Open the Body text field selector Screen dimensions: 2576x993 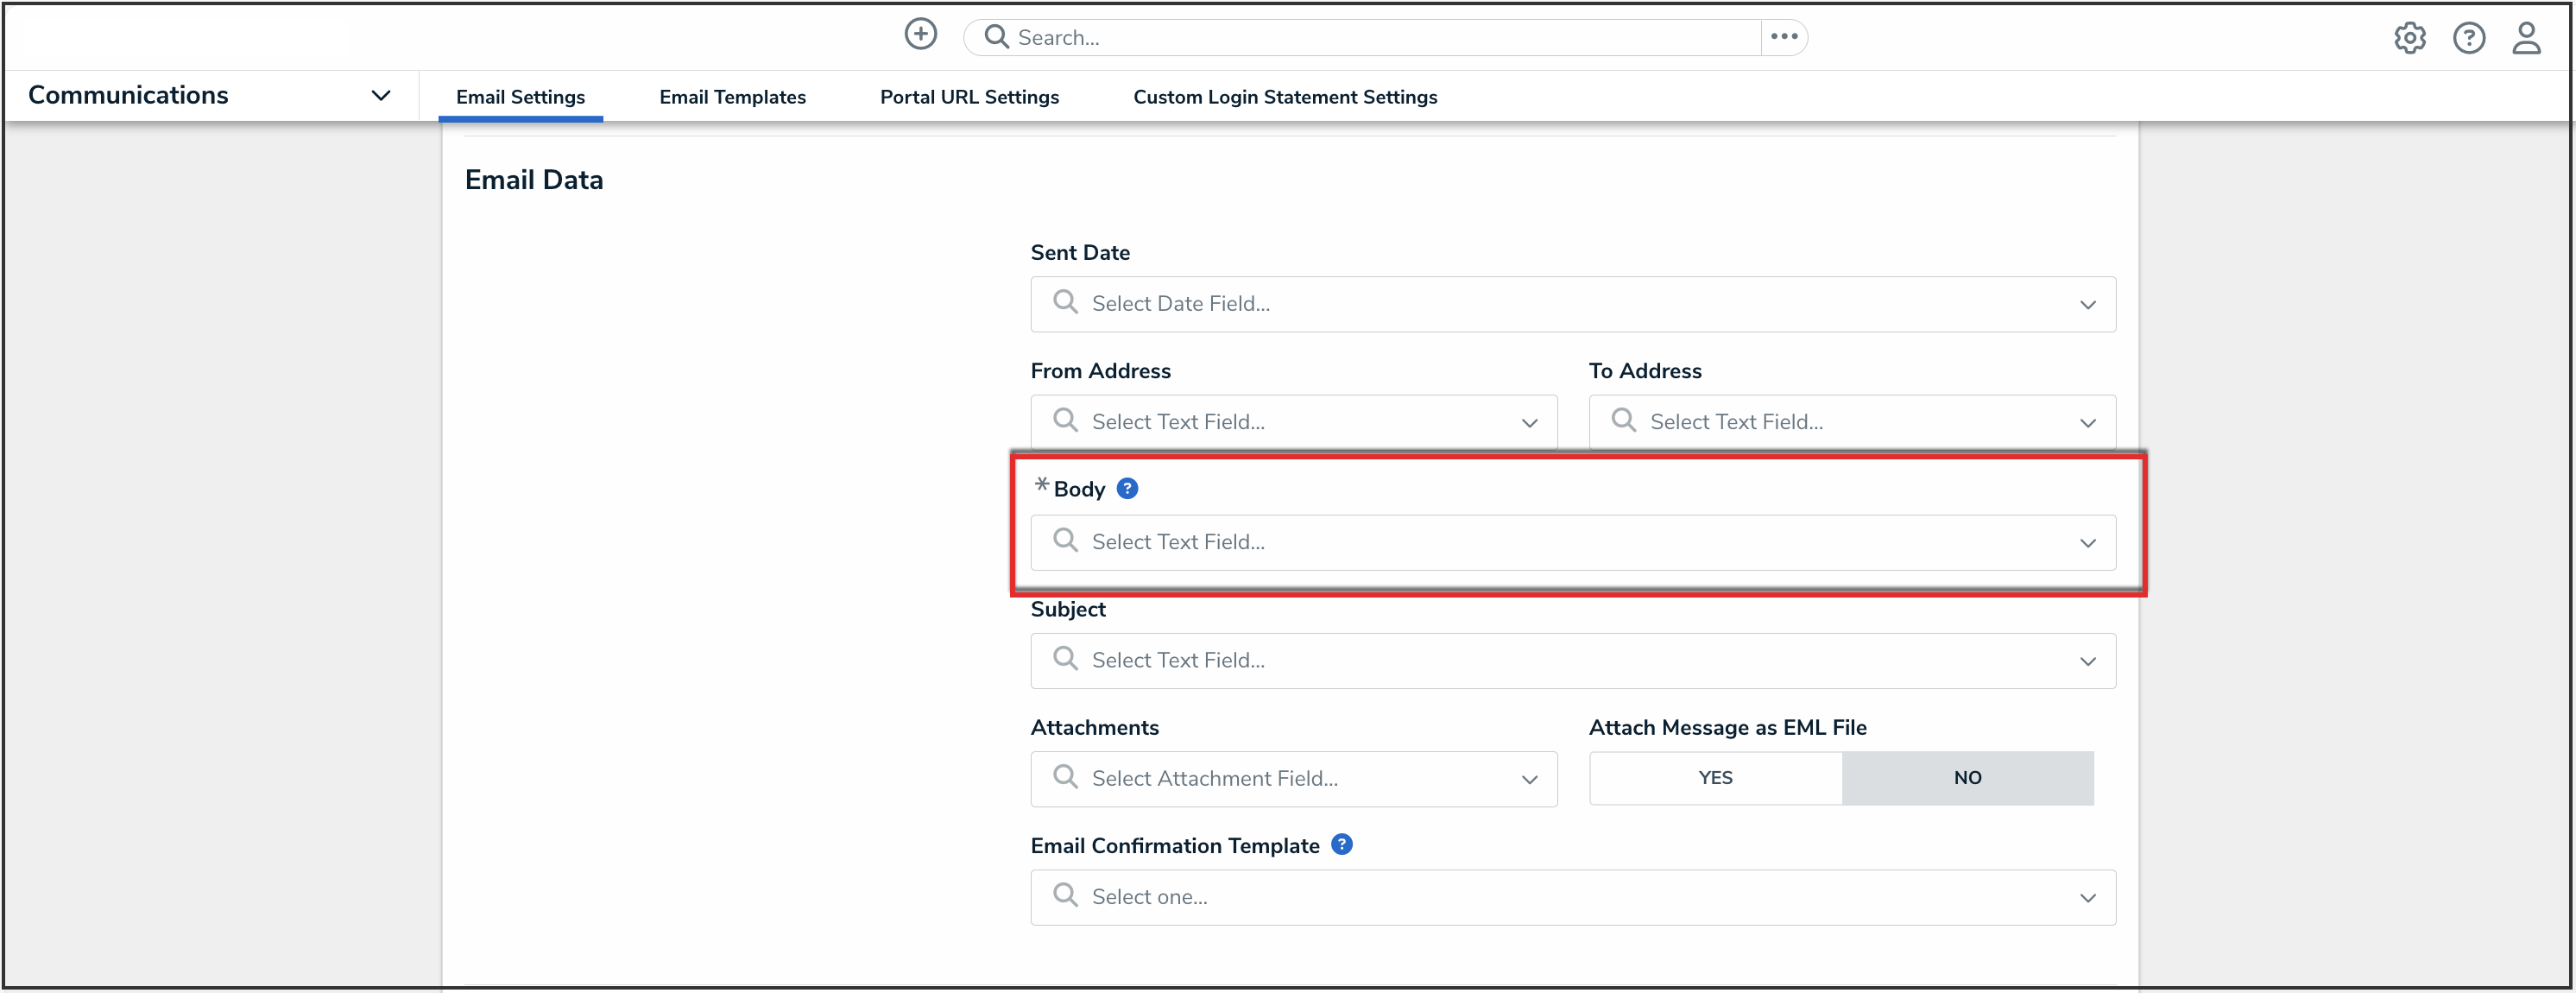pos(1572,542)
